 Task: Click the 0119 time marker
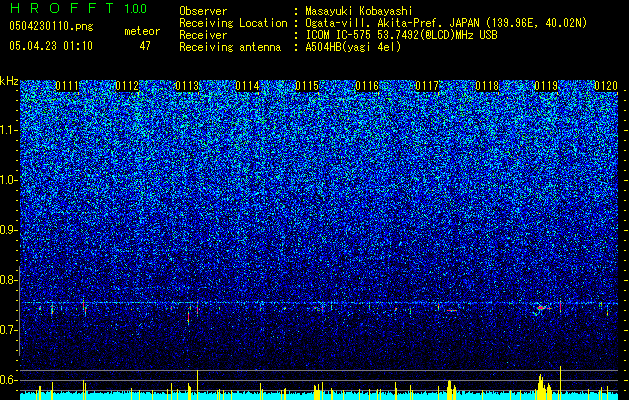tap(546, 86)
